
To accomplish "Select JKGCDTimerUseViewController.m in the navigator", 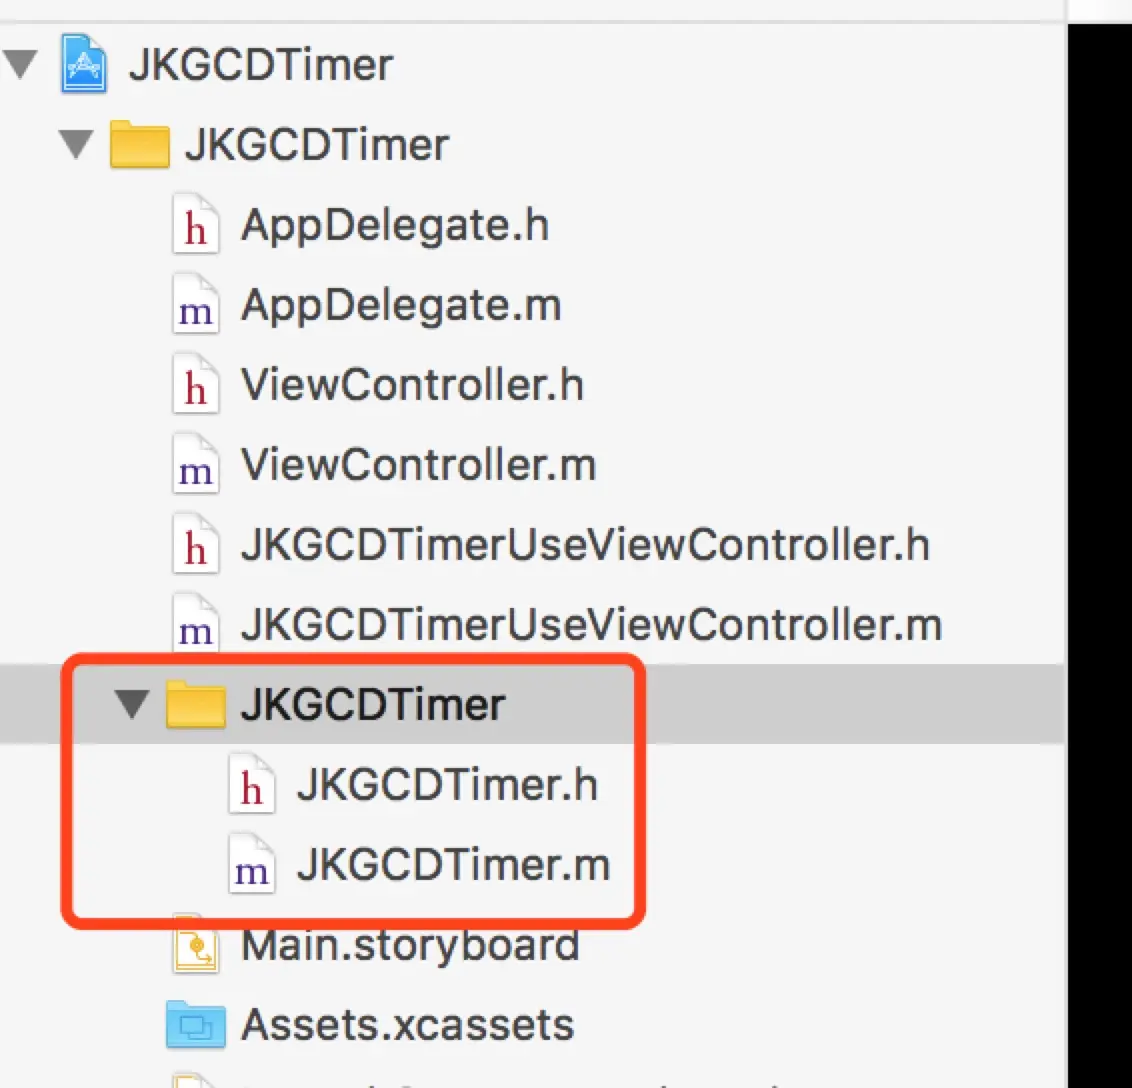I will click(x=592, y=624).
